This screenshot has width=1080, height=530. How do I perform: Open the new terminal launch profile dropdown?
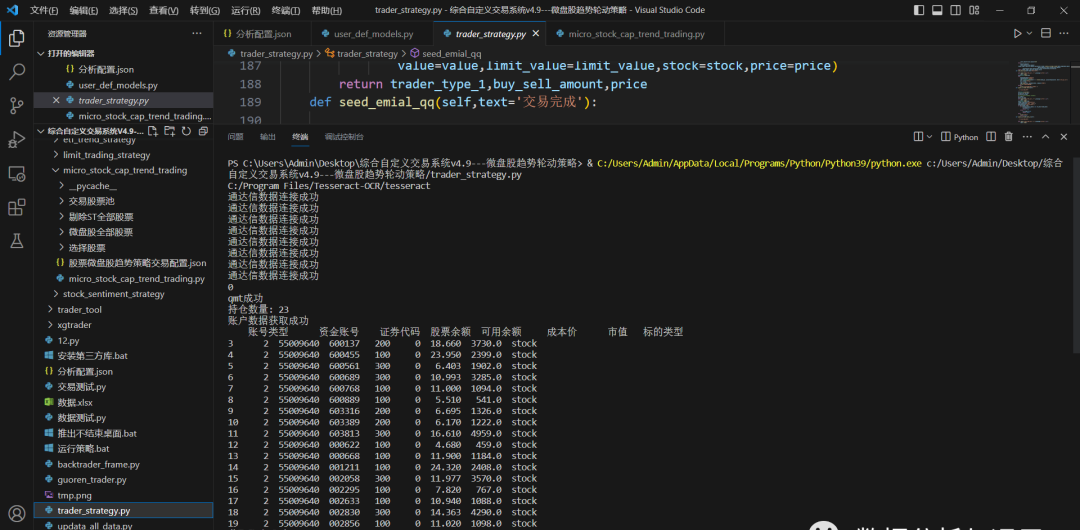(929, 136)
